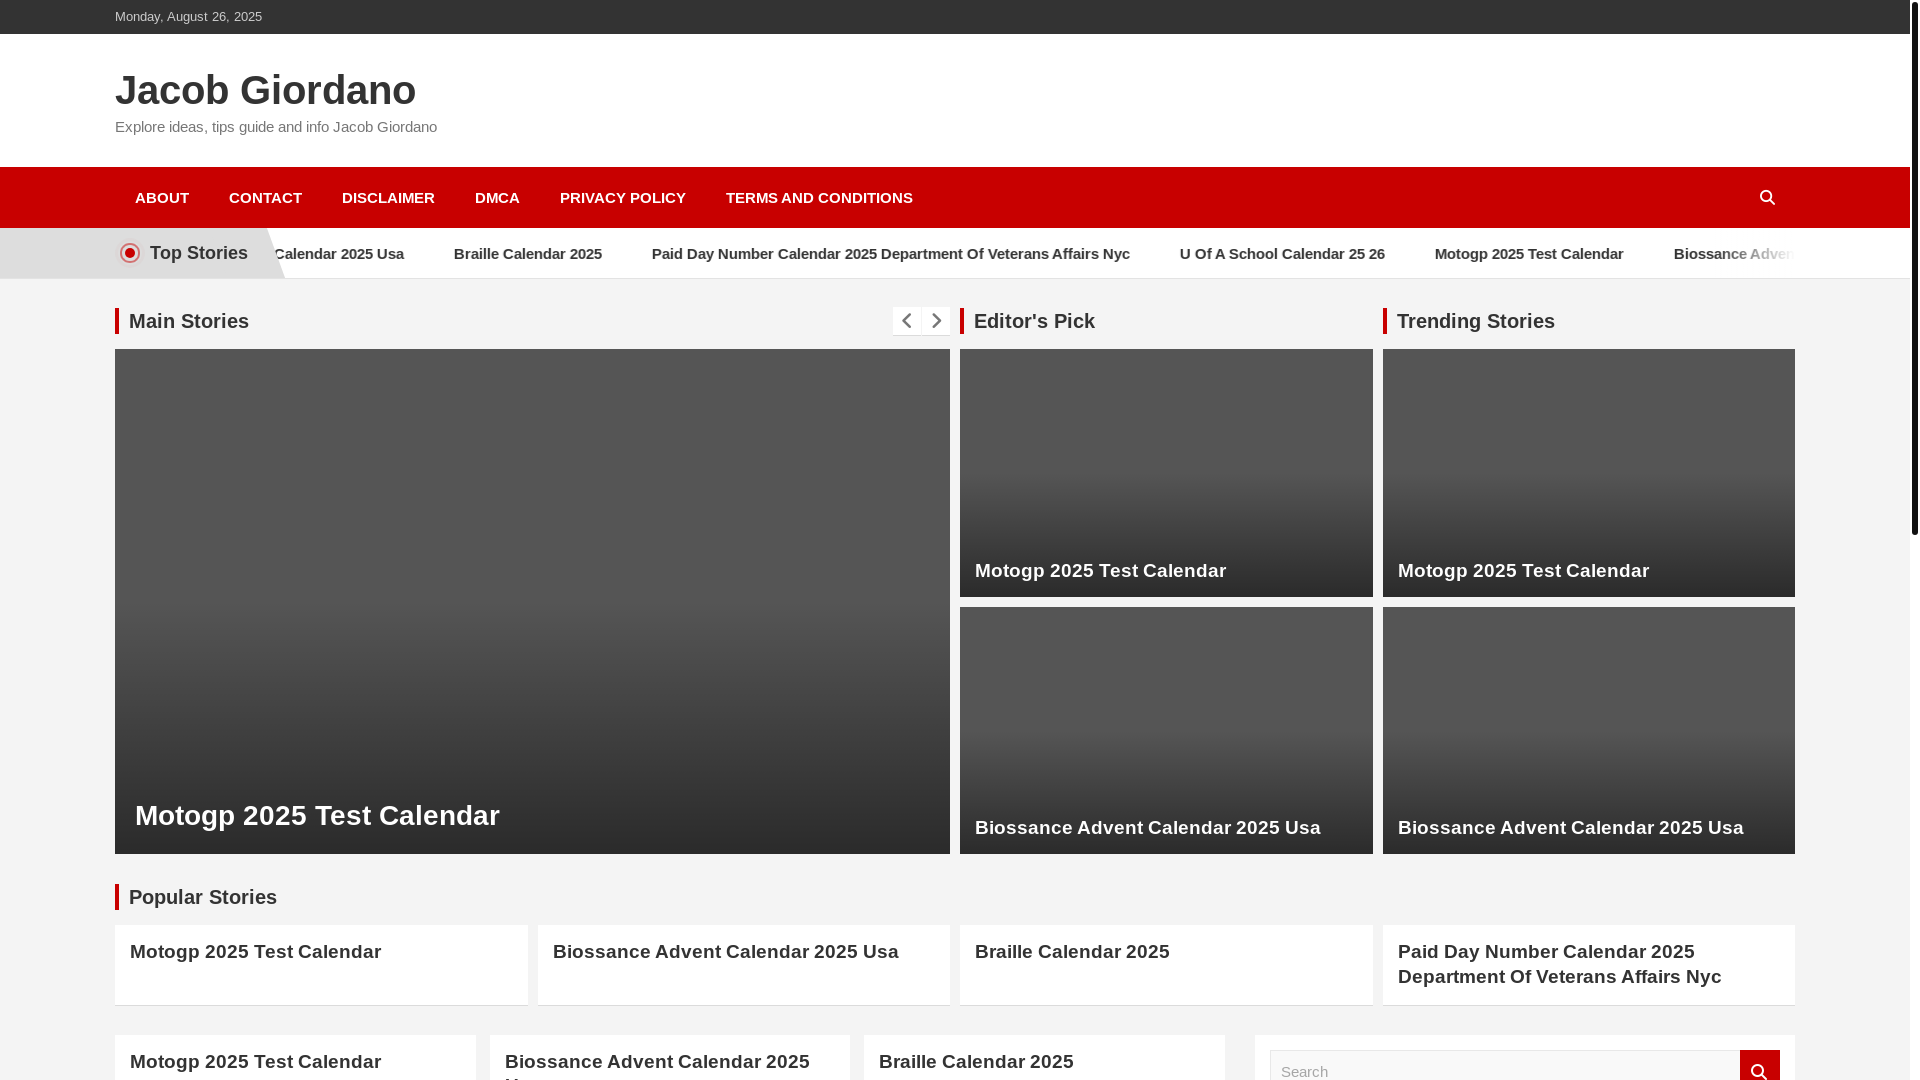Open the DISCLAIMER page
This screenshot has width=1920, height=1080.
coord(388,198)
